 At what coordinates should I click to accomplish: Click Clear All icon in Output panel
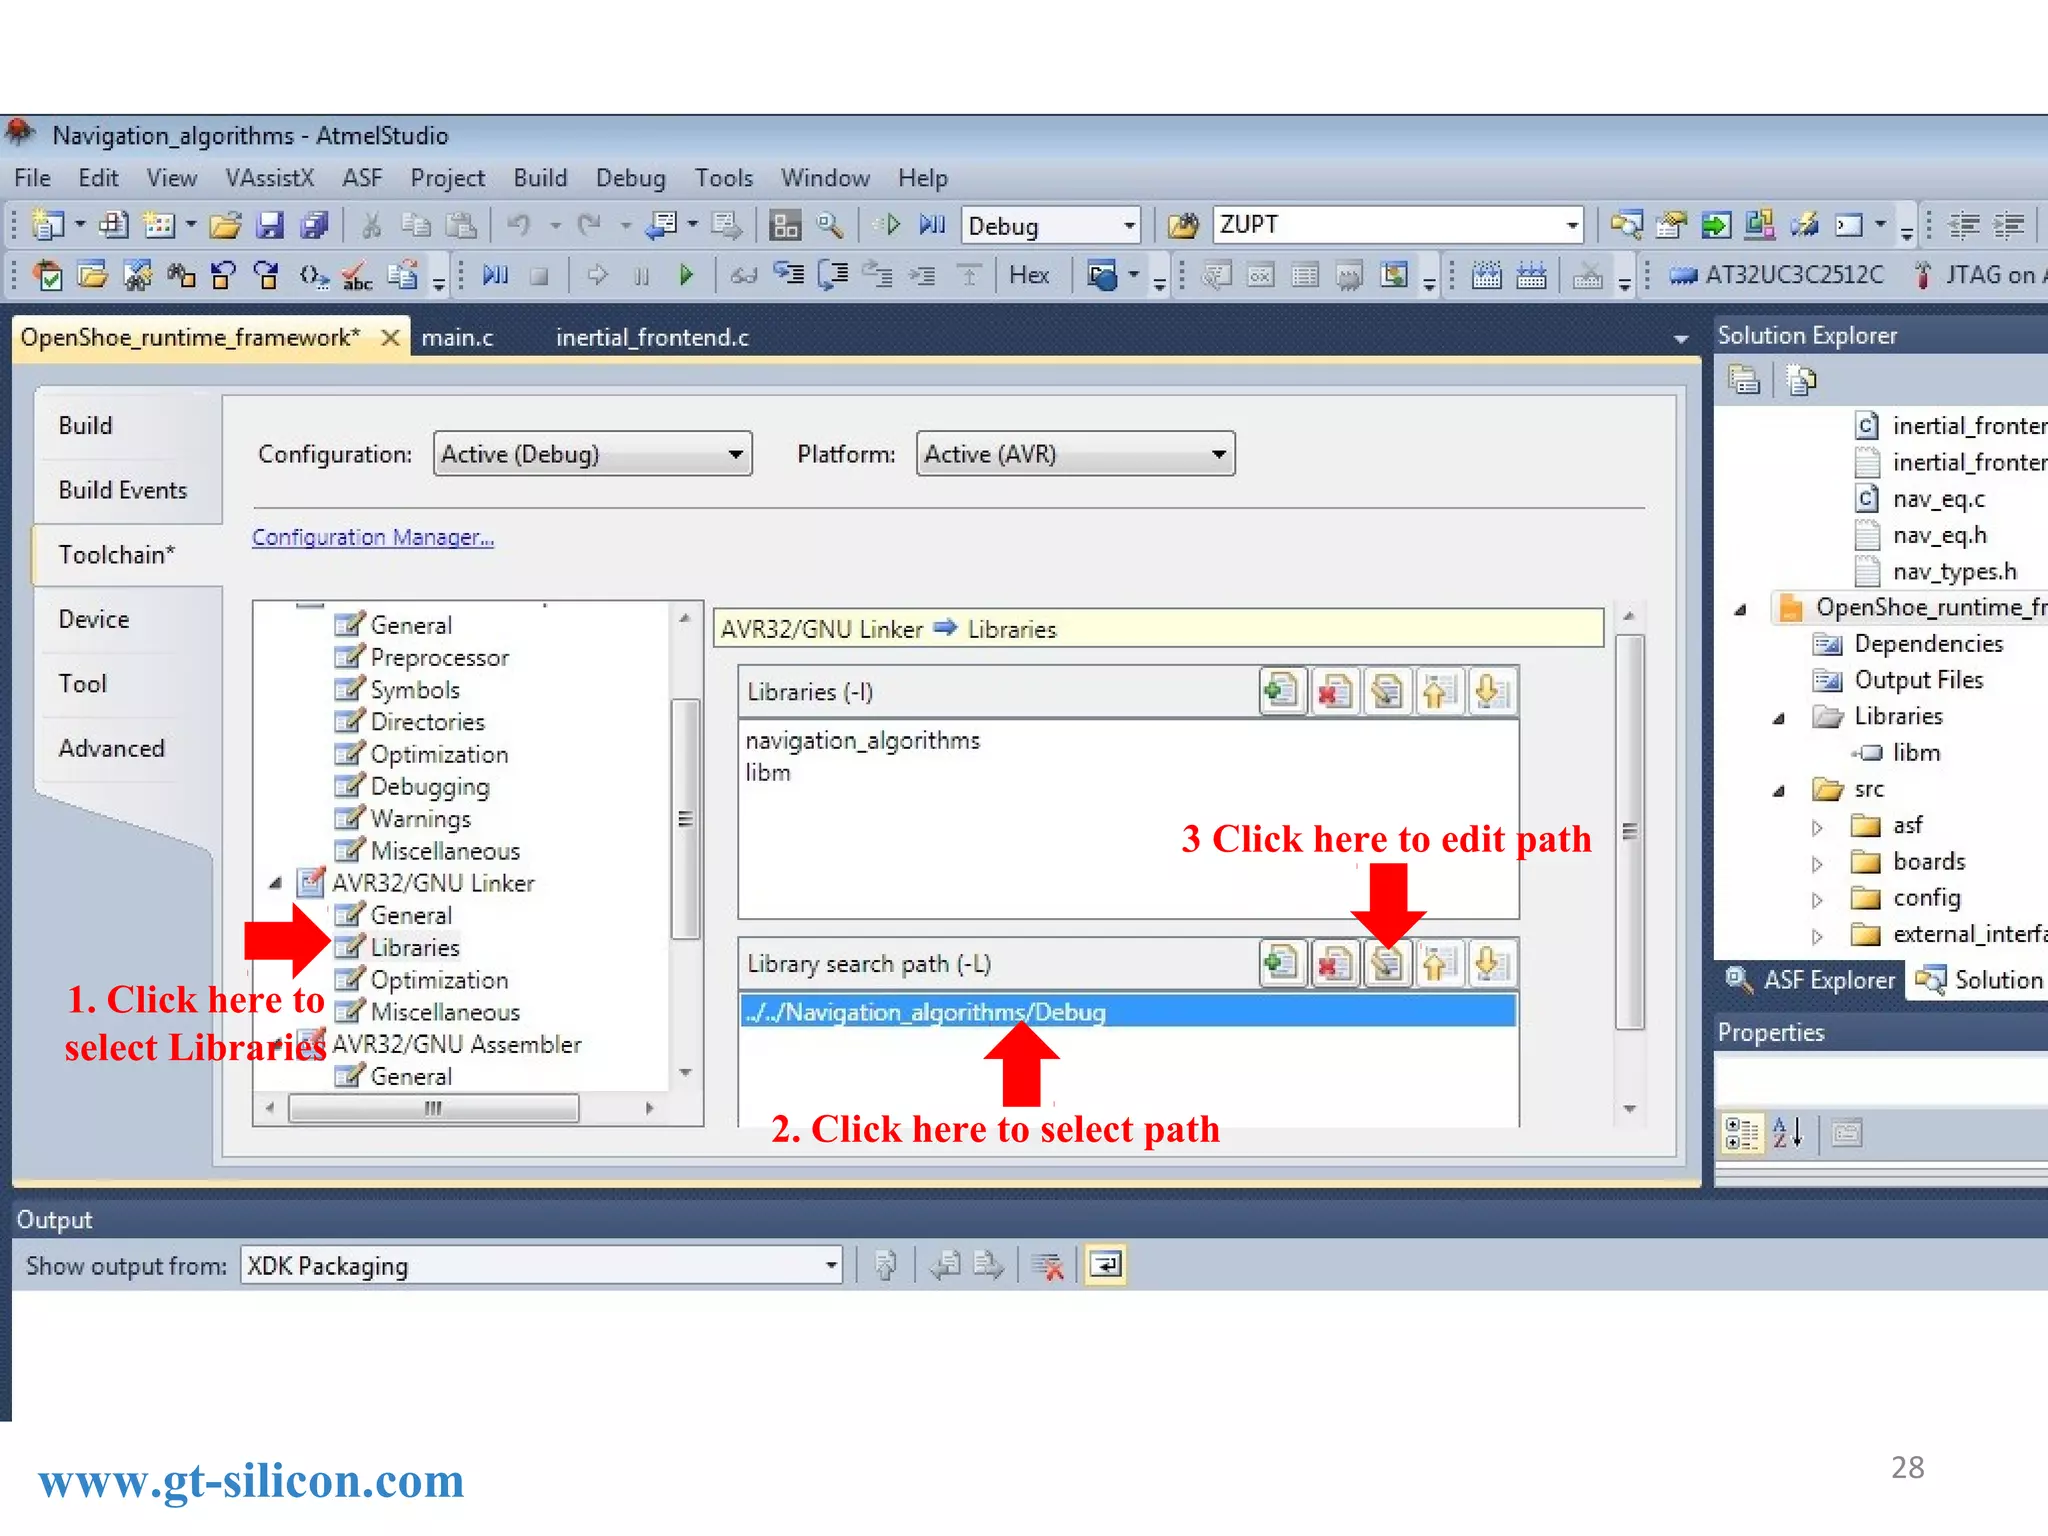1048,1265
